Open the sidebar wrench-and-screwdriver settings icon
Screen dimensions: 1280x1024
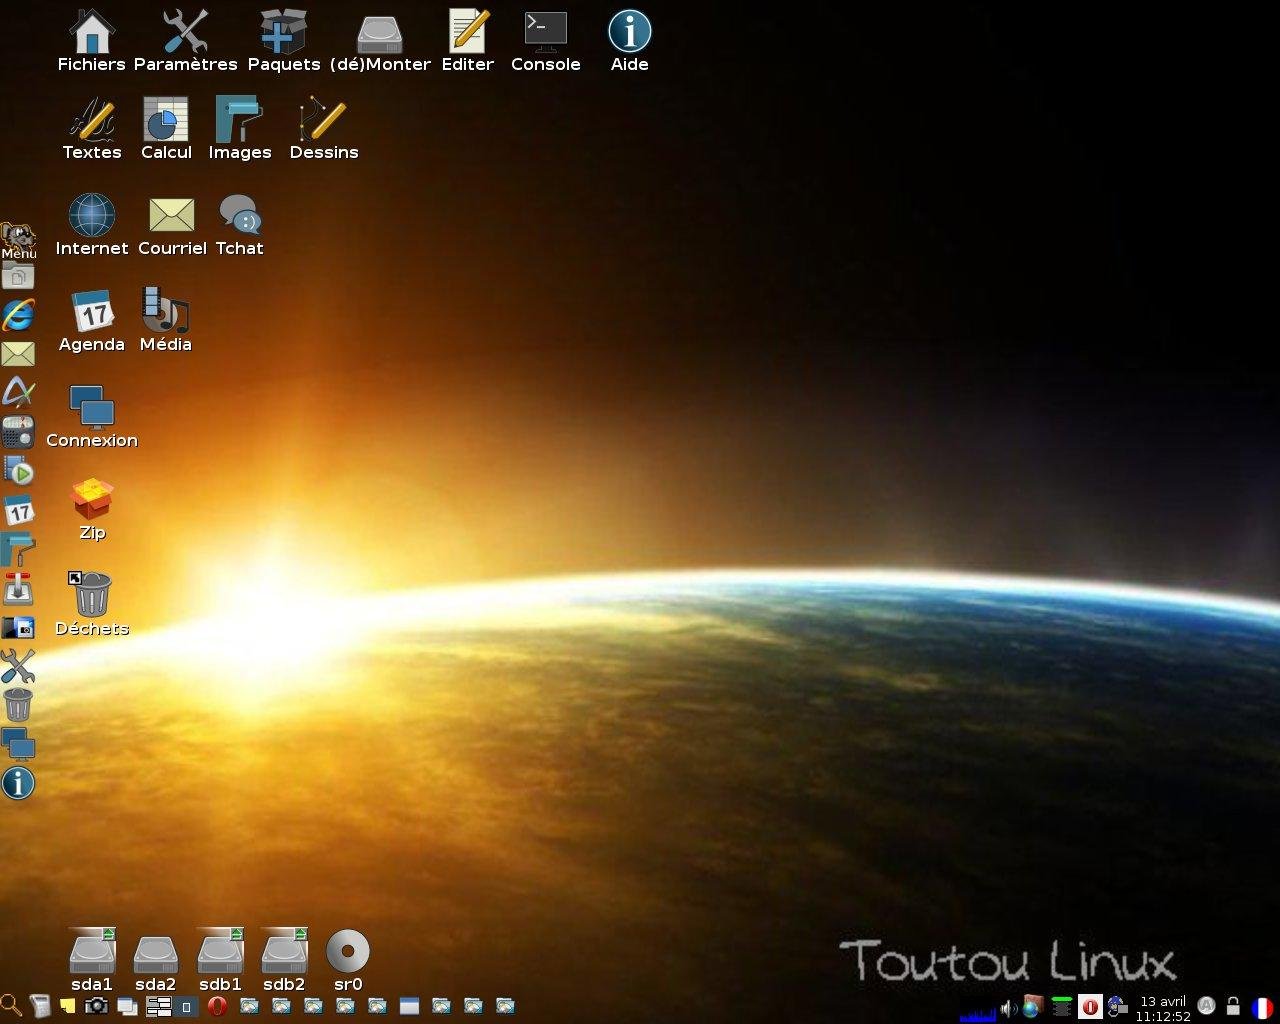[18, 667]
